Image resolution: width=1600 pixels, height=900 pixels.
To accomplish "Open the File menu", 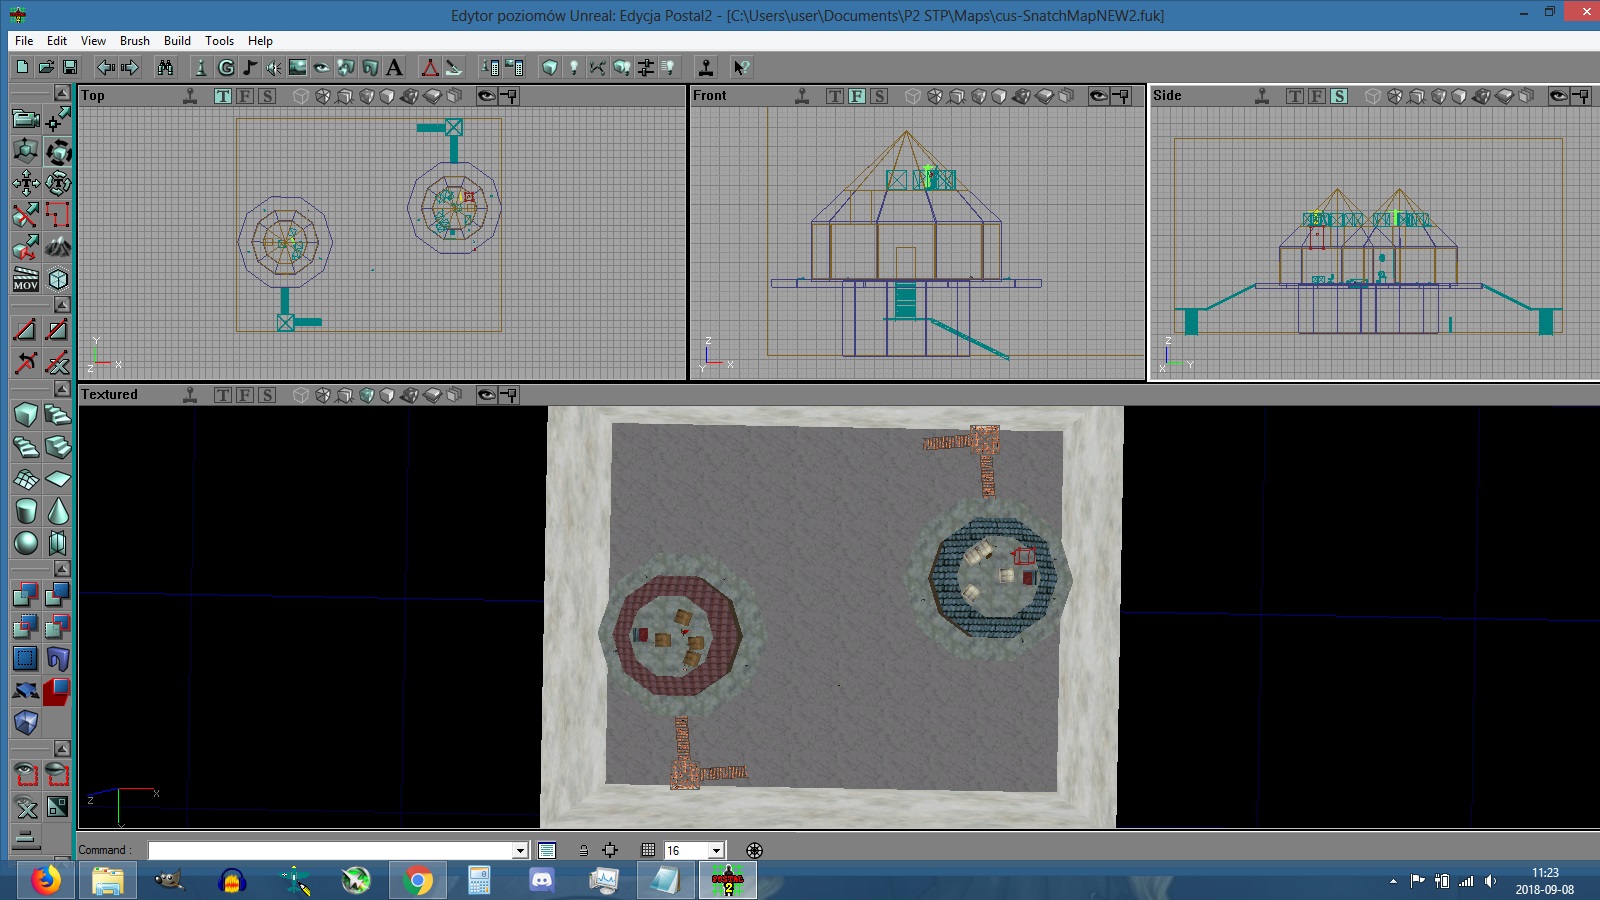I will 24,41.
